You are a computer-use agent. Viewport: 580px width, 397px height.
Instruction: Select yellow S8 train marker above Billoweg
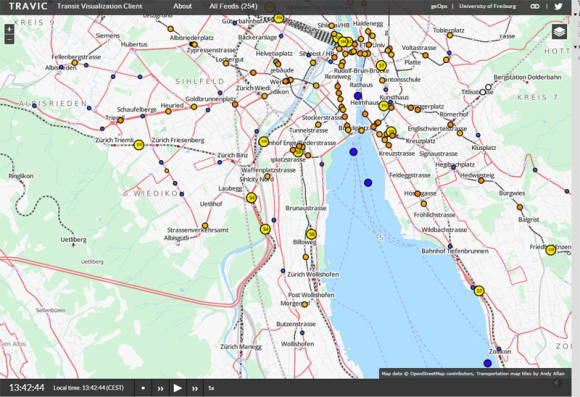coord(311,234)
